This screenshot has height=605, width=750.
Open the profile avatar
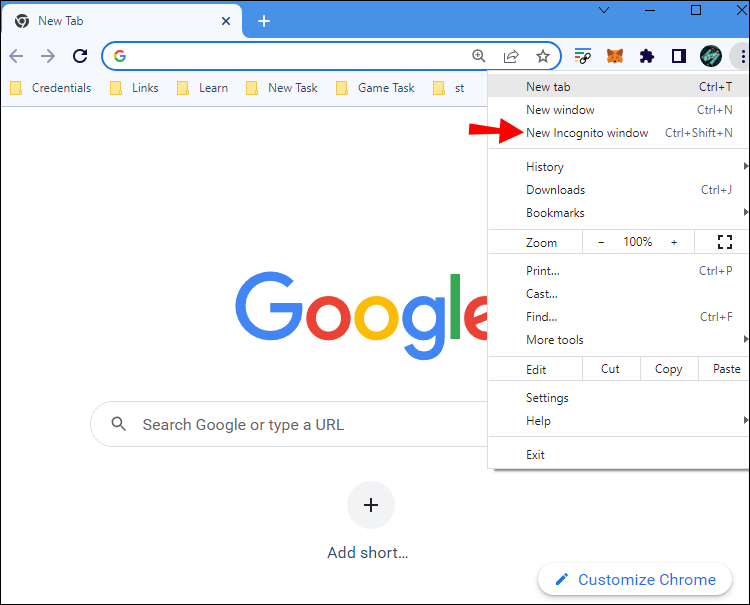pyautogui.click(x=711, y=56)
